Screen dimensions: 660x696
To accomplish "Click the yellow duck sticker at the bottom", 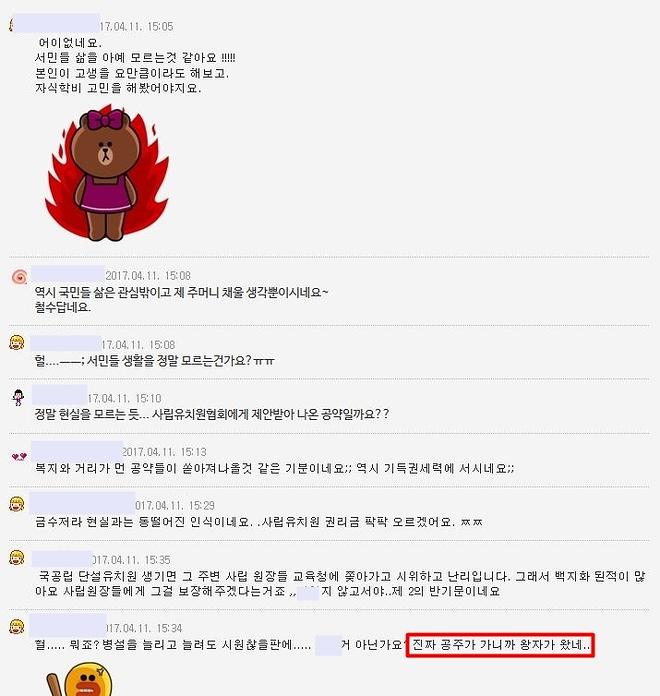I will [81, 679].
